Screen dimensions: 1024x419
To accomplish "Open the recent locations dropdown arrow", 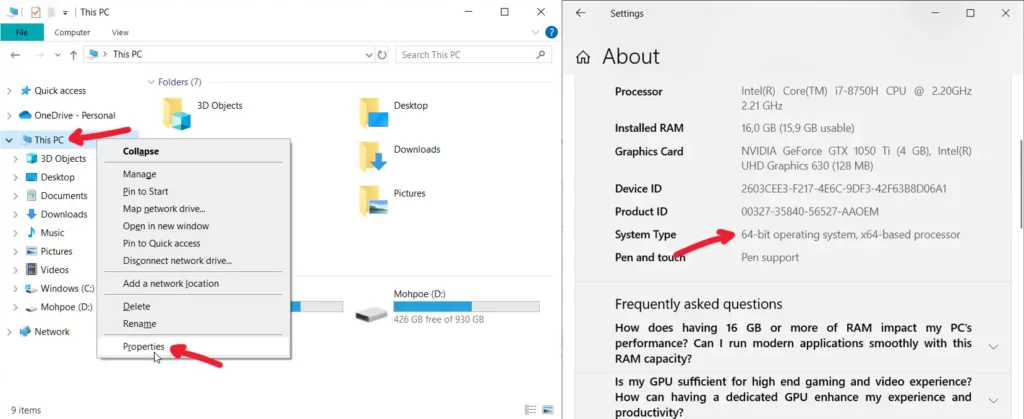I will point(57,55).
